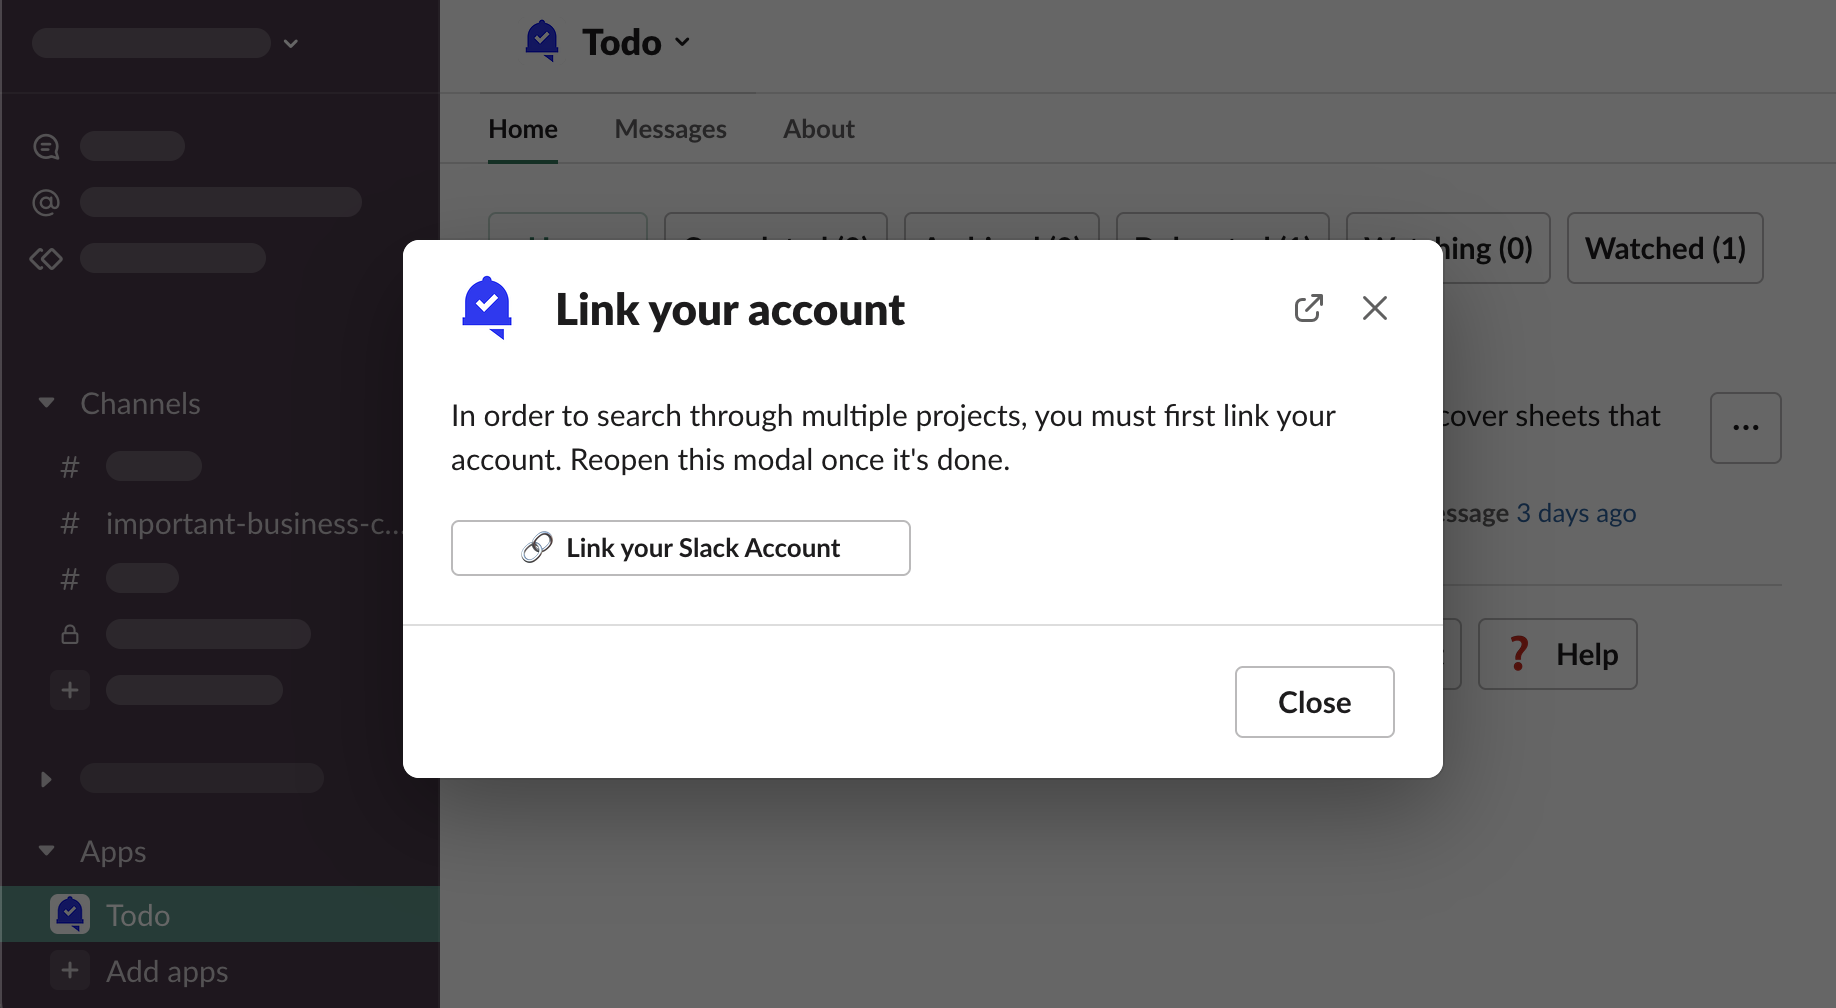The height and width of the screenshot is (1008, 1836).
Task: Click the Todo app icon in sidebar
Action: pos(70,914)
